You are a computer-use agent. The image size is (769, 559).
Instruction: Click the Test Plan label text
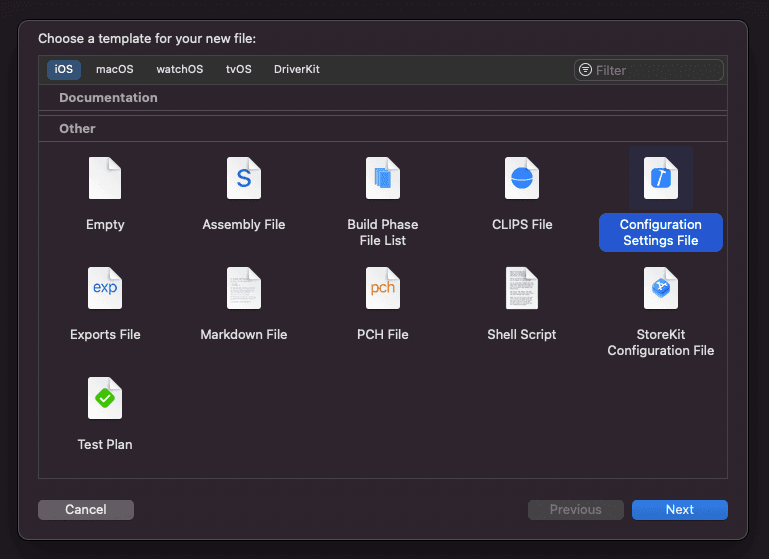[105, 444]
